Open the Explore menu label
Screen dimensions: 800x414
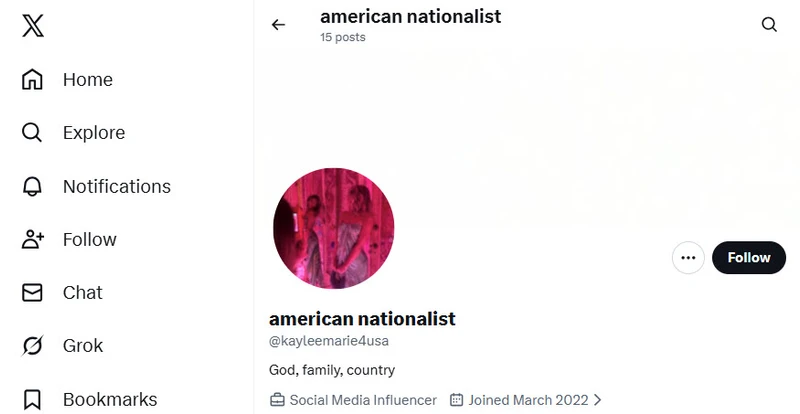coord(94,133)
